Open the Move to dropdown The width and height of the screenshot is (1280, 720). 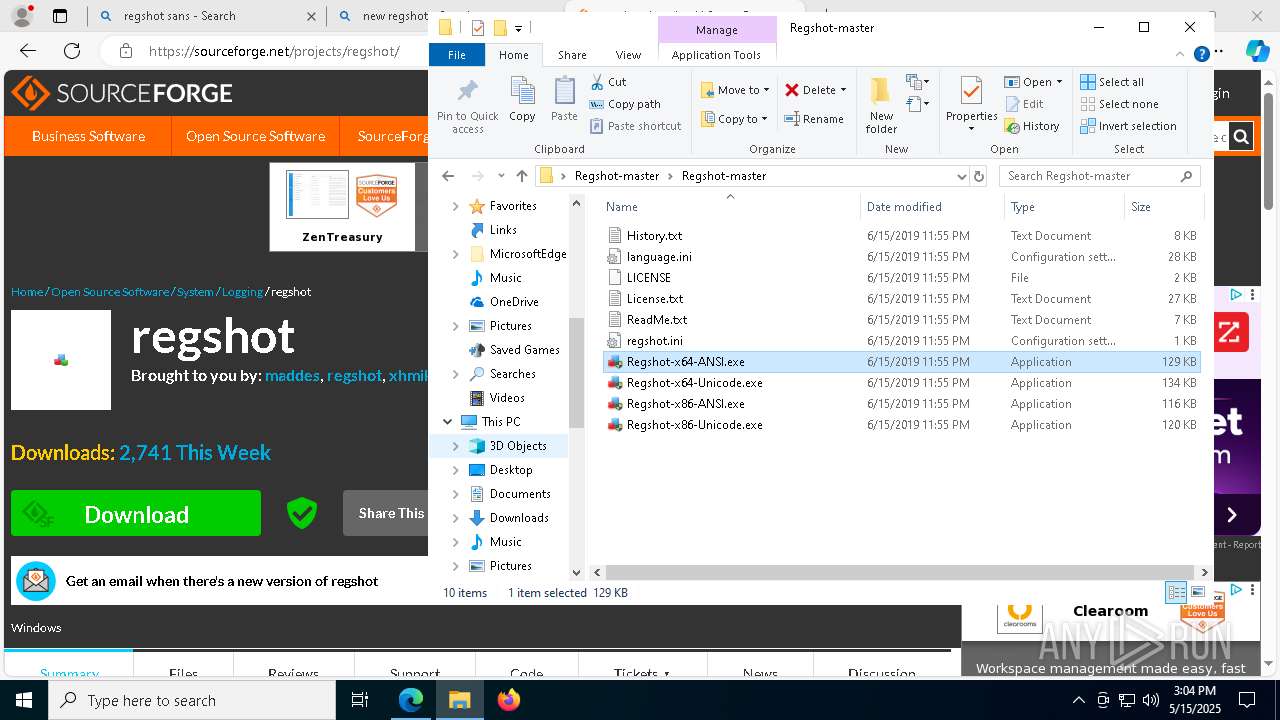(x=735, y=90)
